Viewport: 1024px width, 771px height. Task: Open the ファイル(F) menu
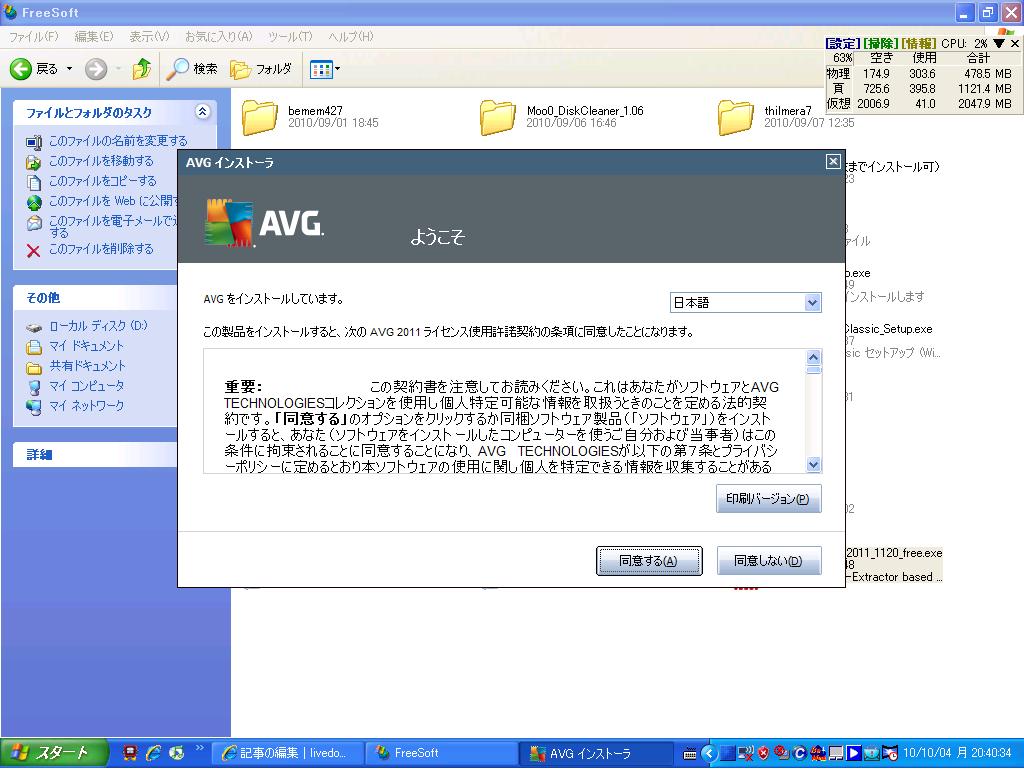(34, 37)
